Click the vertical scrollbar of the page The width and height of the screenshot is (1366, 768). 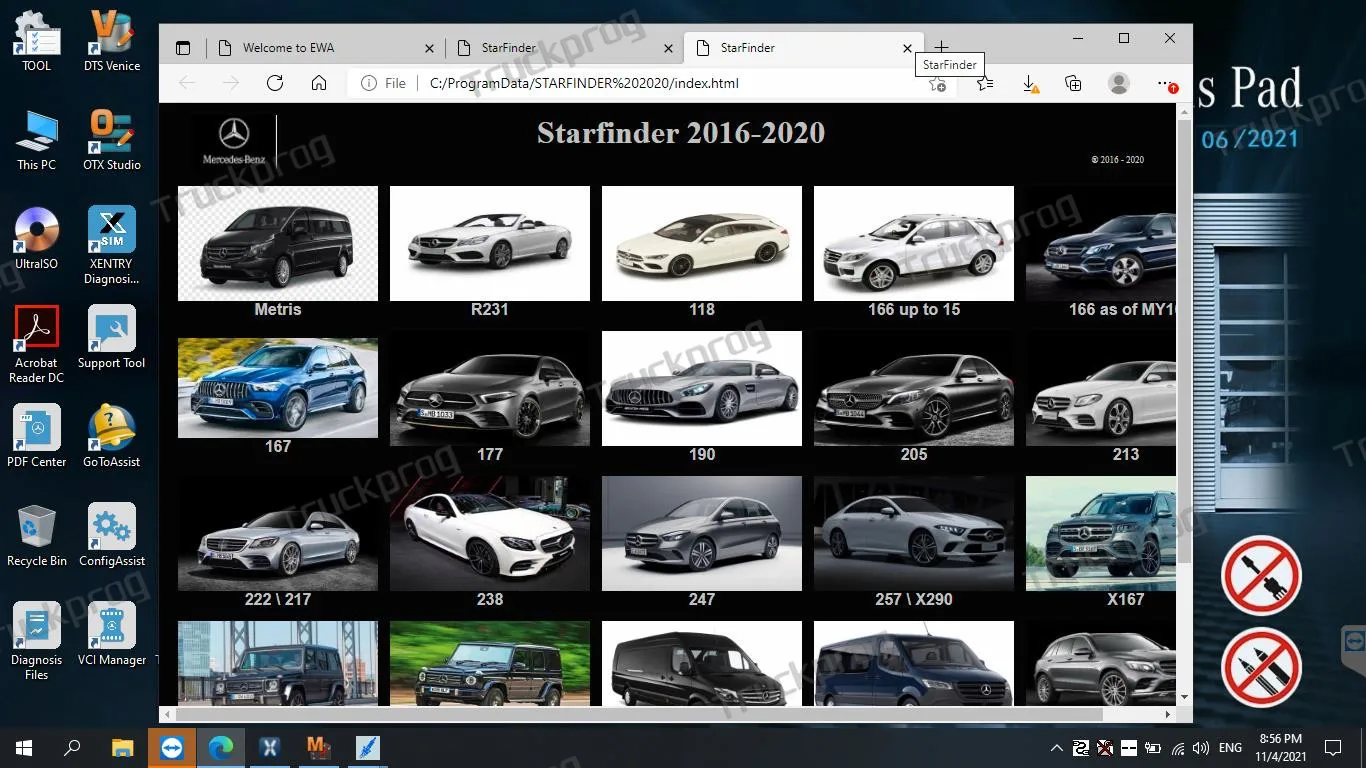click(1184, 340)
